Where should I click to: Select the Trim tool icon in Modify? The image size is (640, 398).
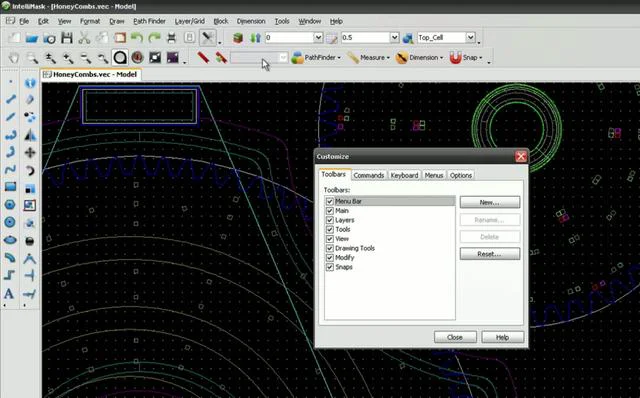(x=30, y=276)
